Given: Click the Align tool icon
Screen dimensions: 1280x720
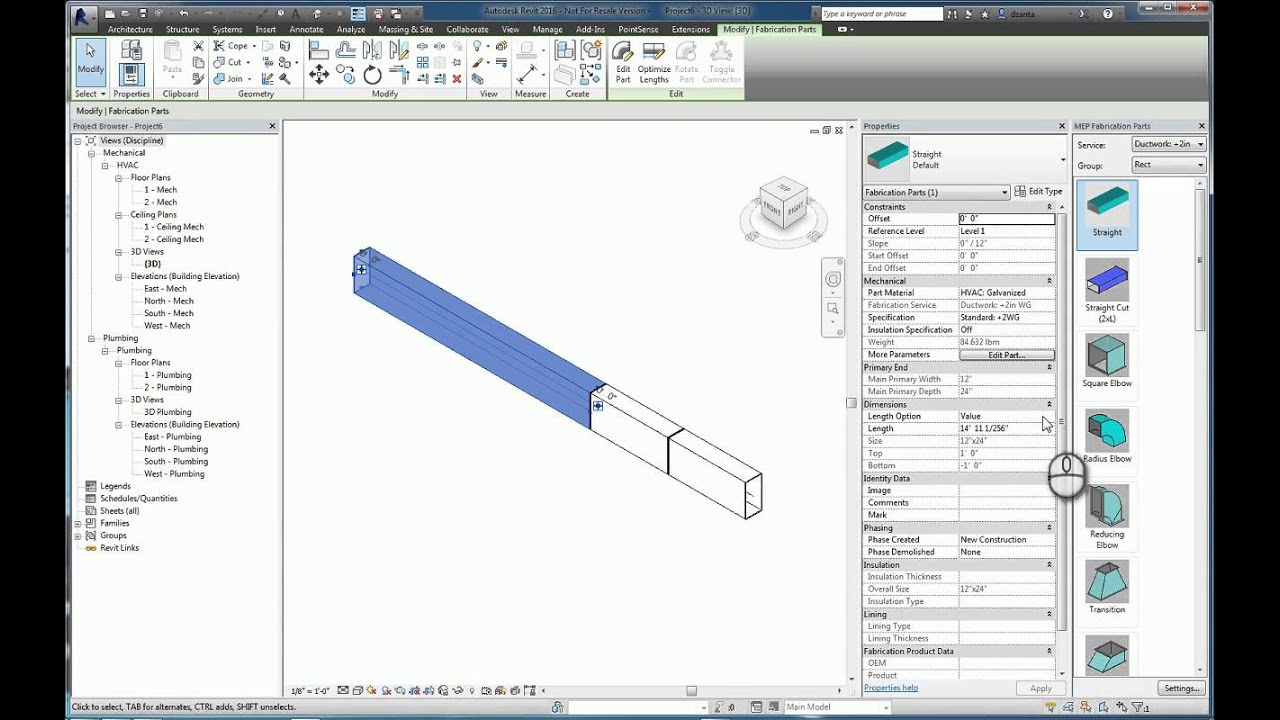Looking at the screenshot, I should coord(319,50).
